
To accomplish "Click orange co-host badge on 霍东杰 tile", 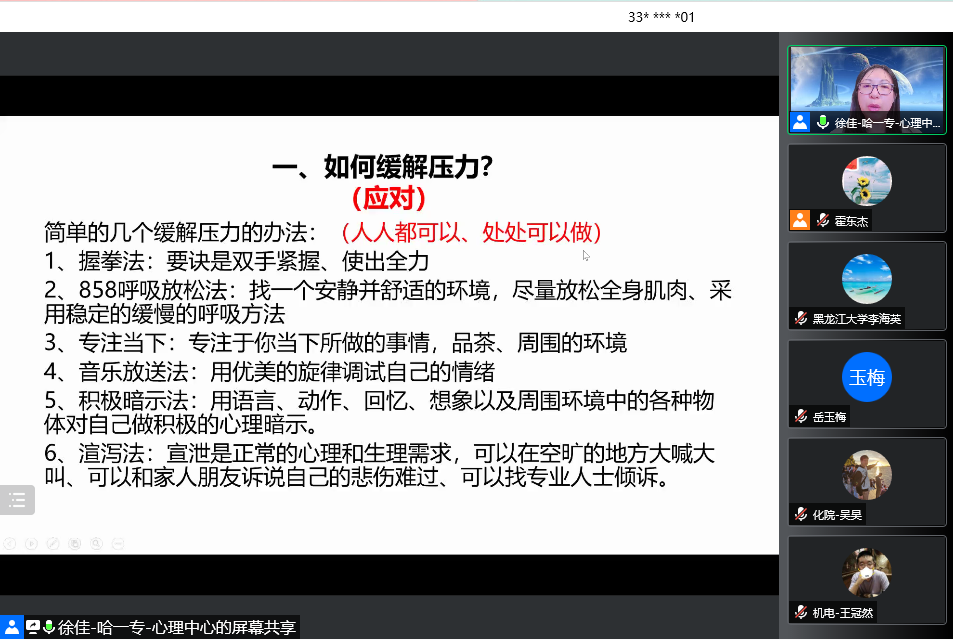I will coord(800,220).
